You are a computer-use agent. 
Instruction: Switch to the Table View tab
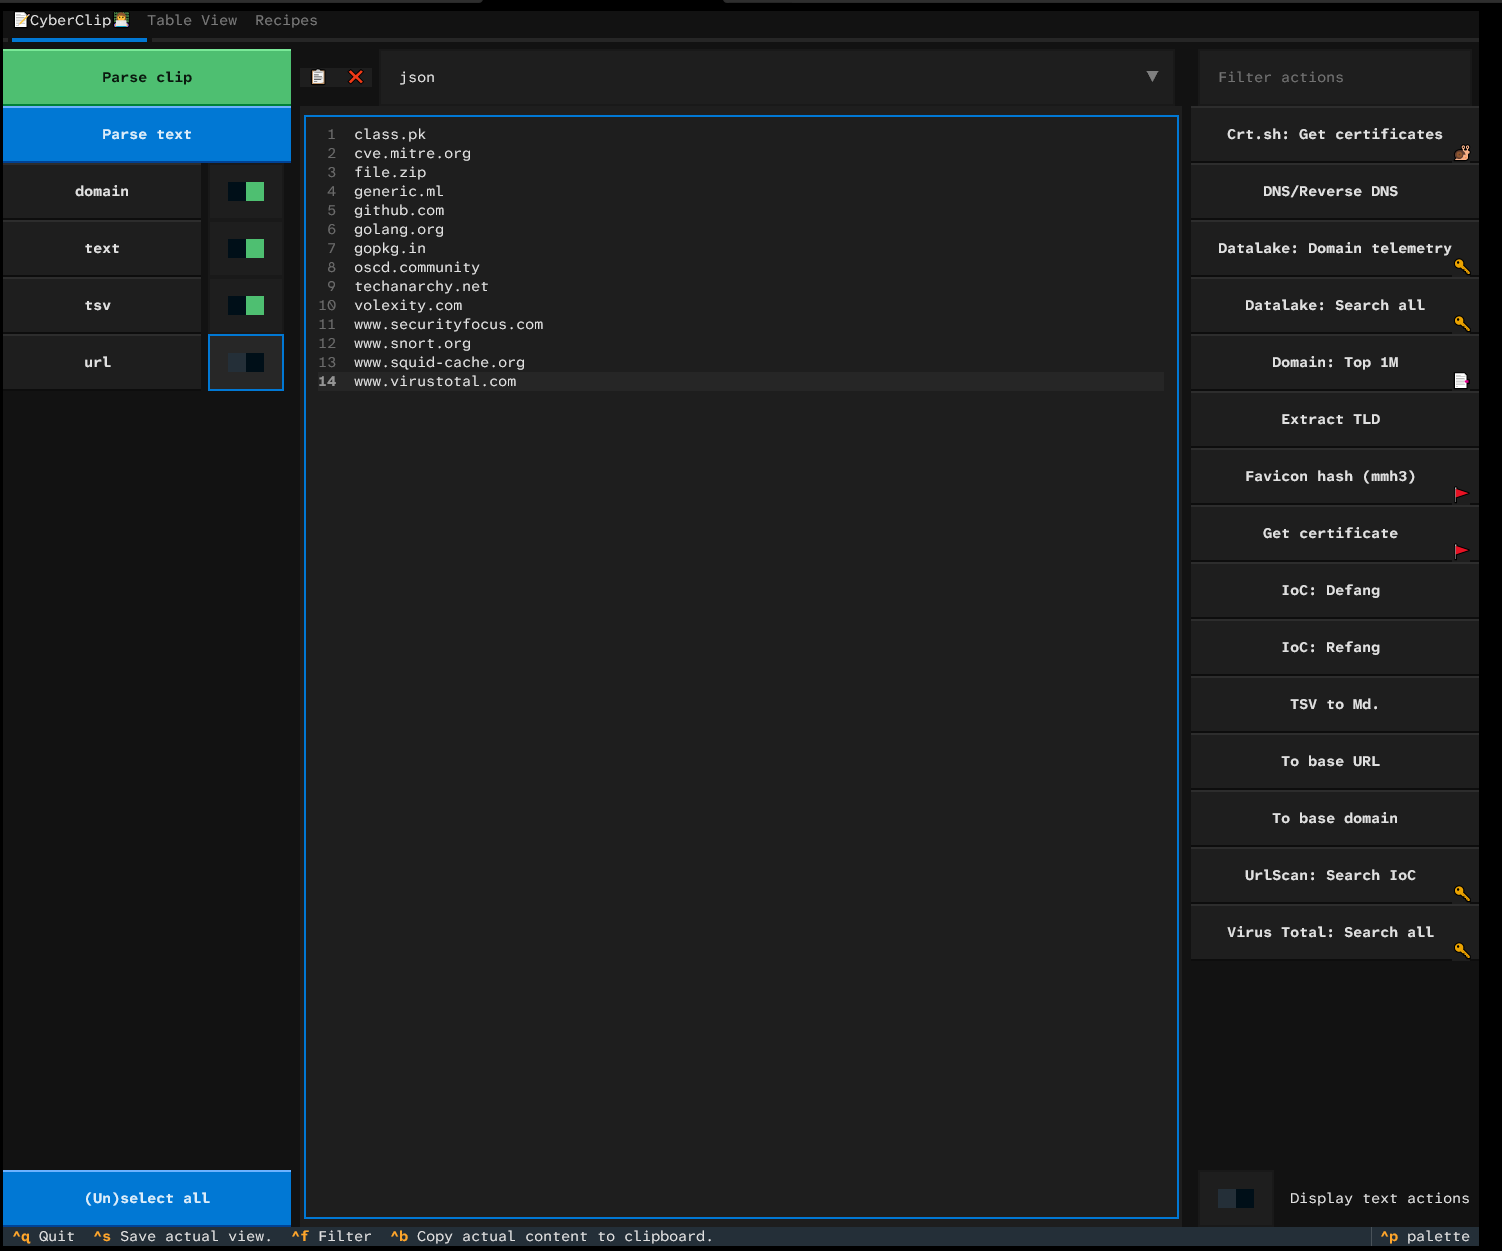[x=192, y=20]
